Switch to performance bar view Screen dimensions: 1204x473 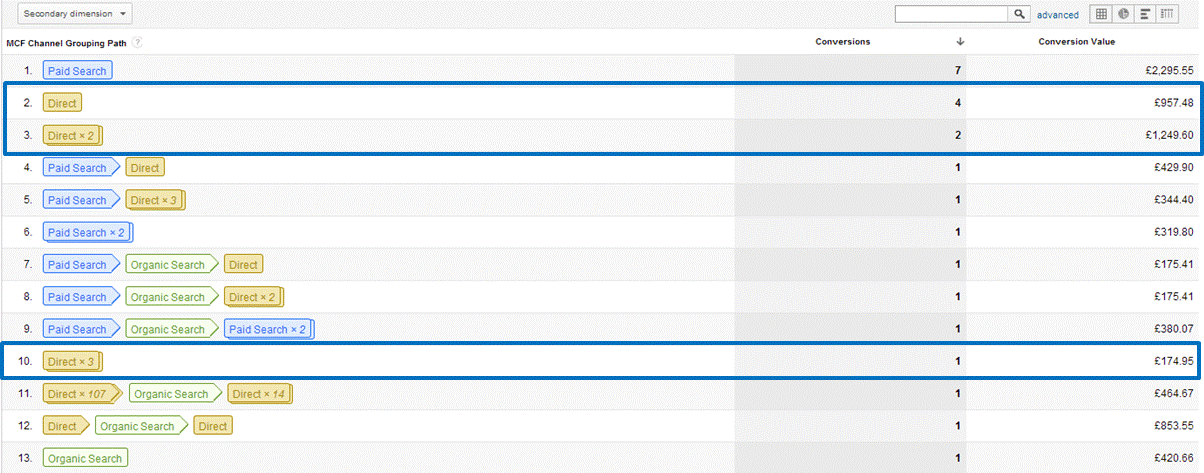pos(1144,14)
